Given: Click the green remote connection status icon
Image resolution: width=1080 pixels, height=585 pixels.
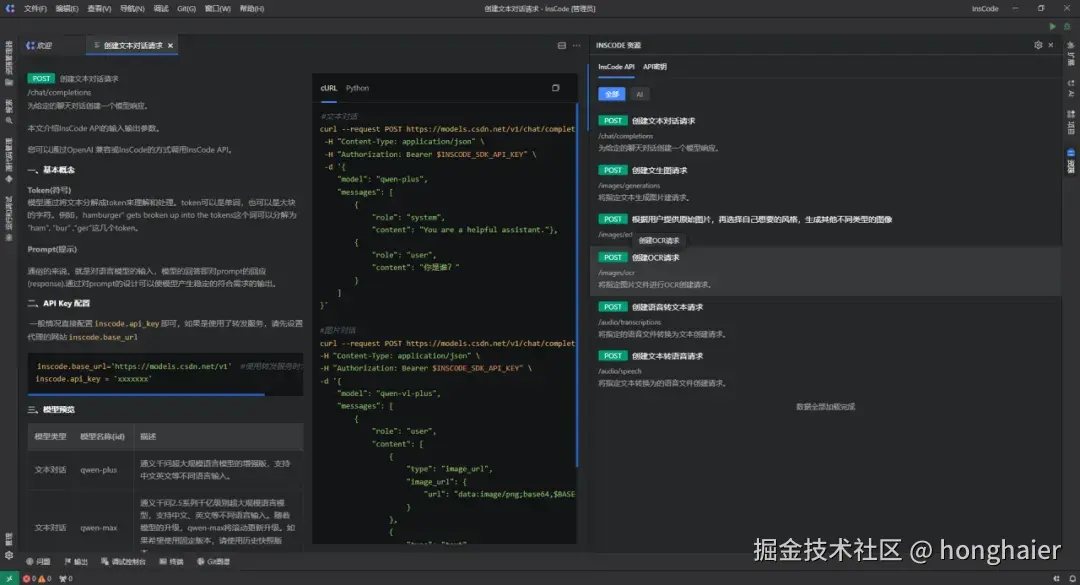Looking at the screenshot, I should (x=9, y=579).
